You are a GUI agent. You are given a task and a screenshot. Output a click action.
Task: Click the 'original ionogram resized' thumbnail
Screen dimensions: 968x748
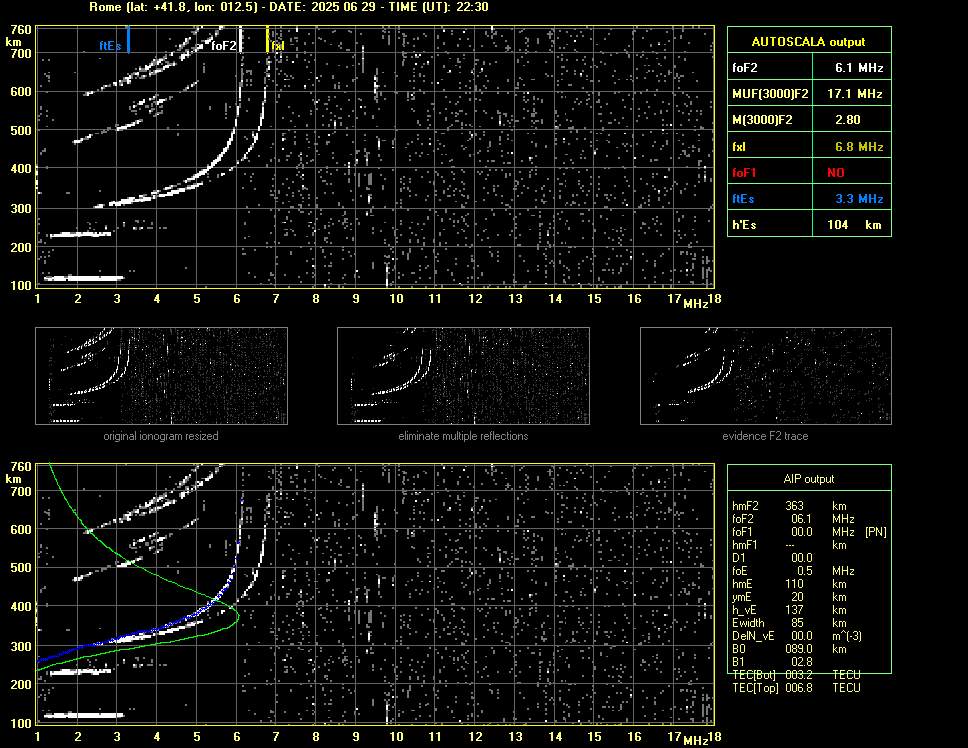point(161,376)
